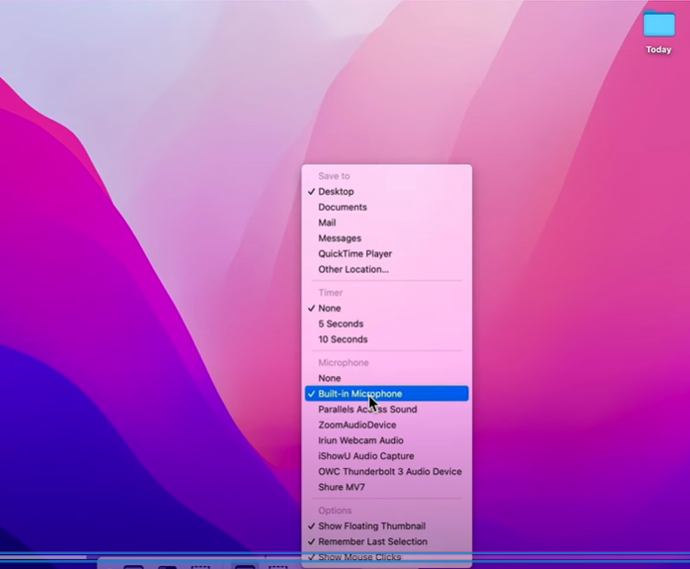The width and height of the screenshot is (690, 569).
Task: Toggle Show Floating Thumbnail option
Action: (386, 526)
